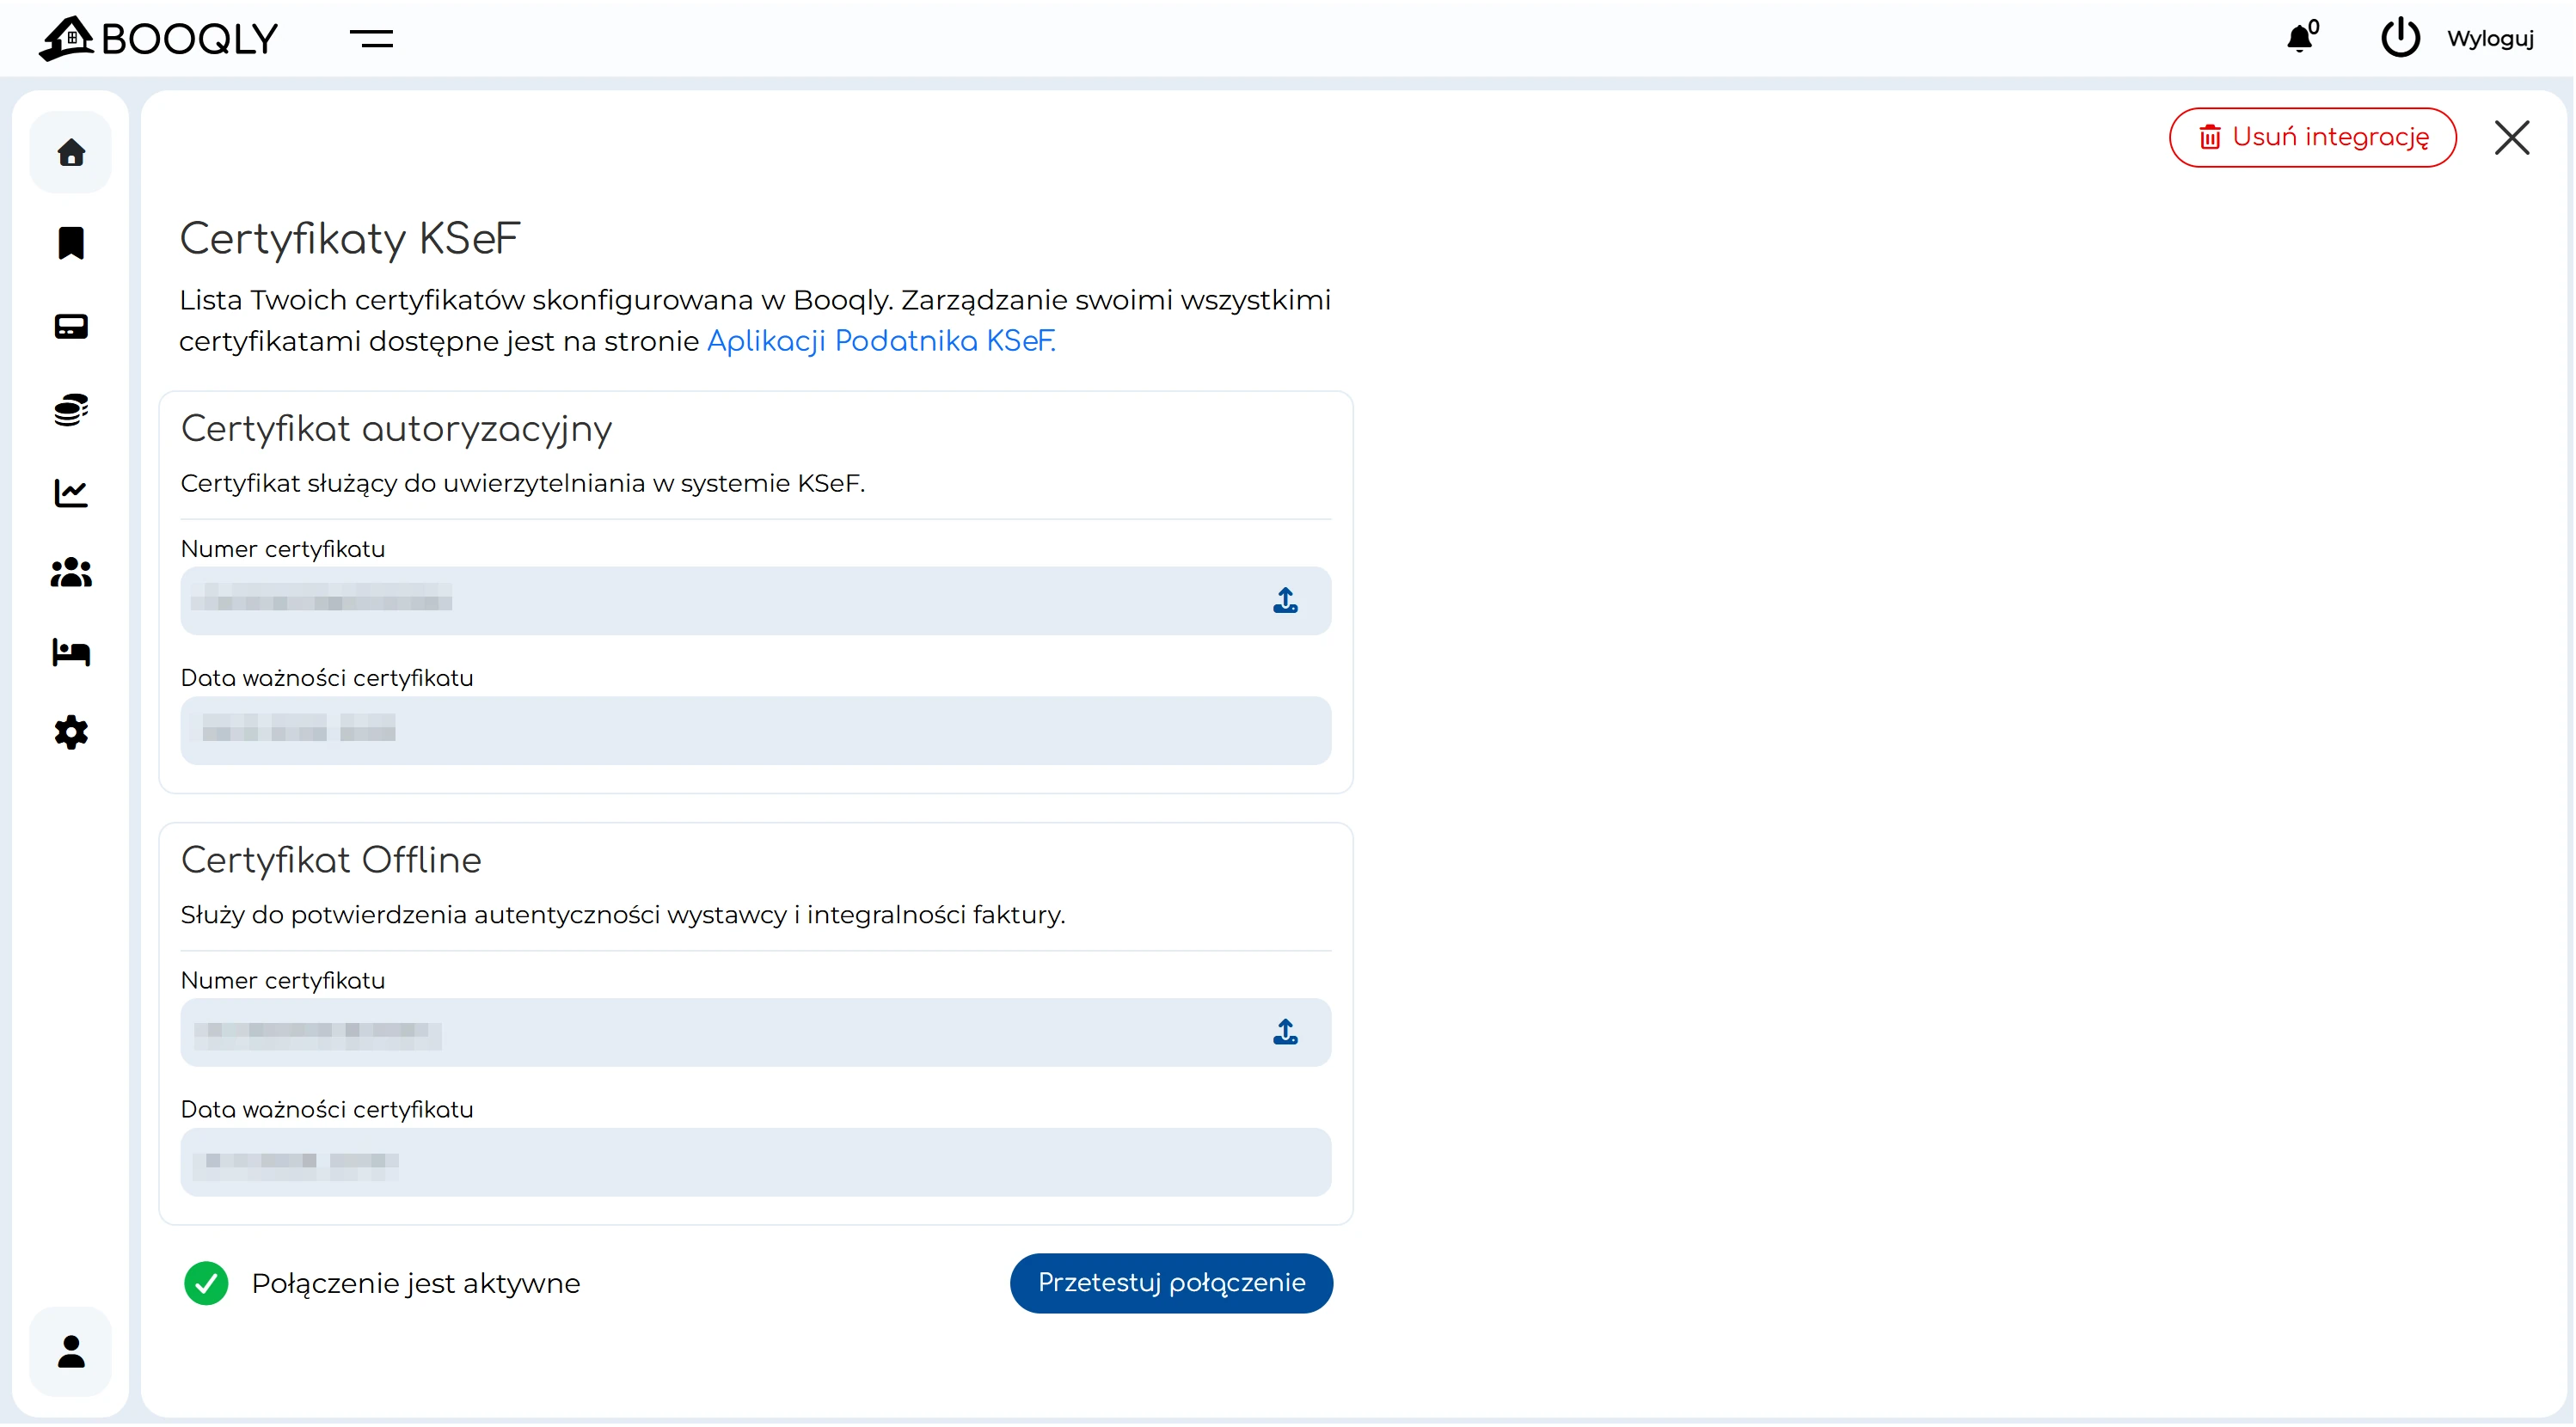The width and height of the screenshot is (2576, 1427).
Task: Open the bed rooms sidebar icon
Action: click(x=71, y=652)
